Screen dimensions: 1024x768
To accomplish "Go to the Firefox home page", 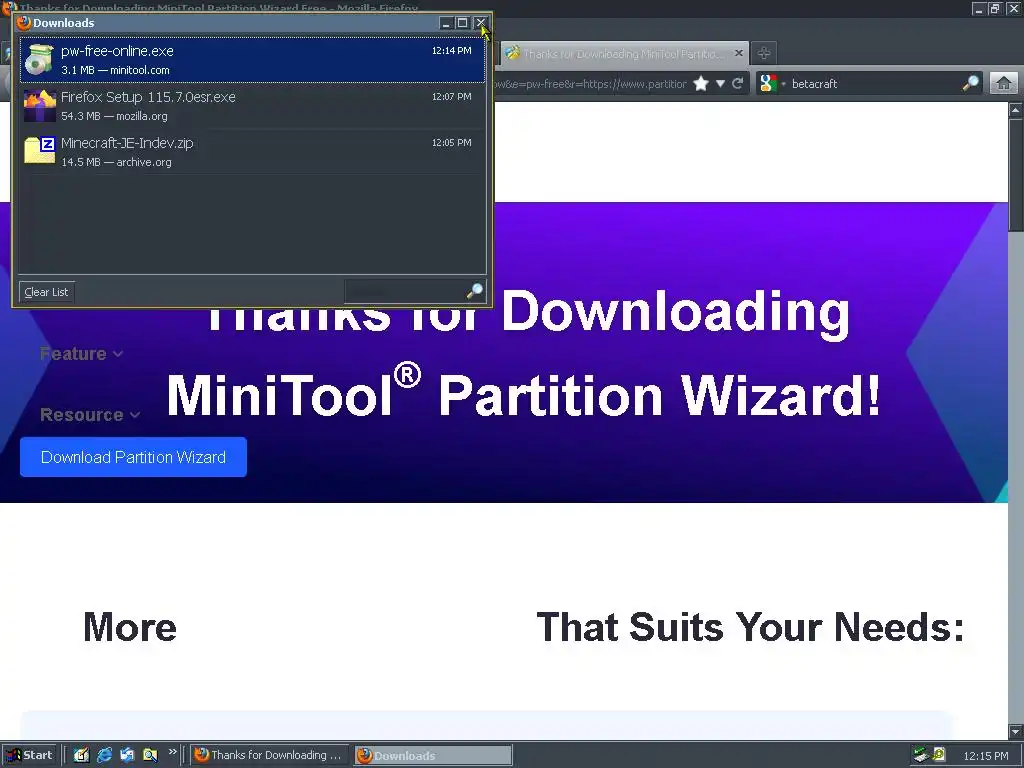I will tap(1004, 84).
